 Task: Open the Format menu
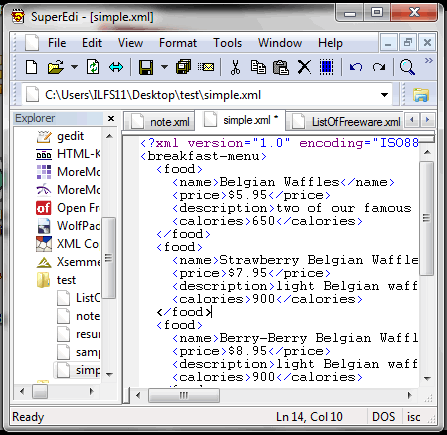click(178, 43)
